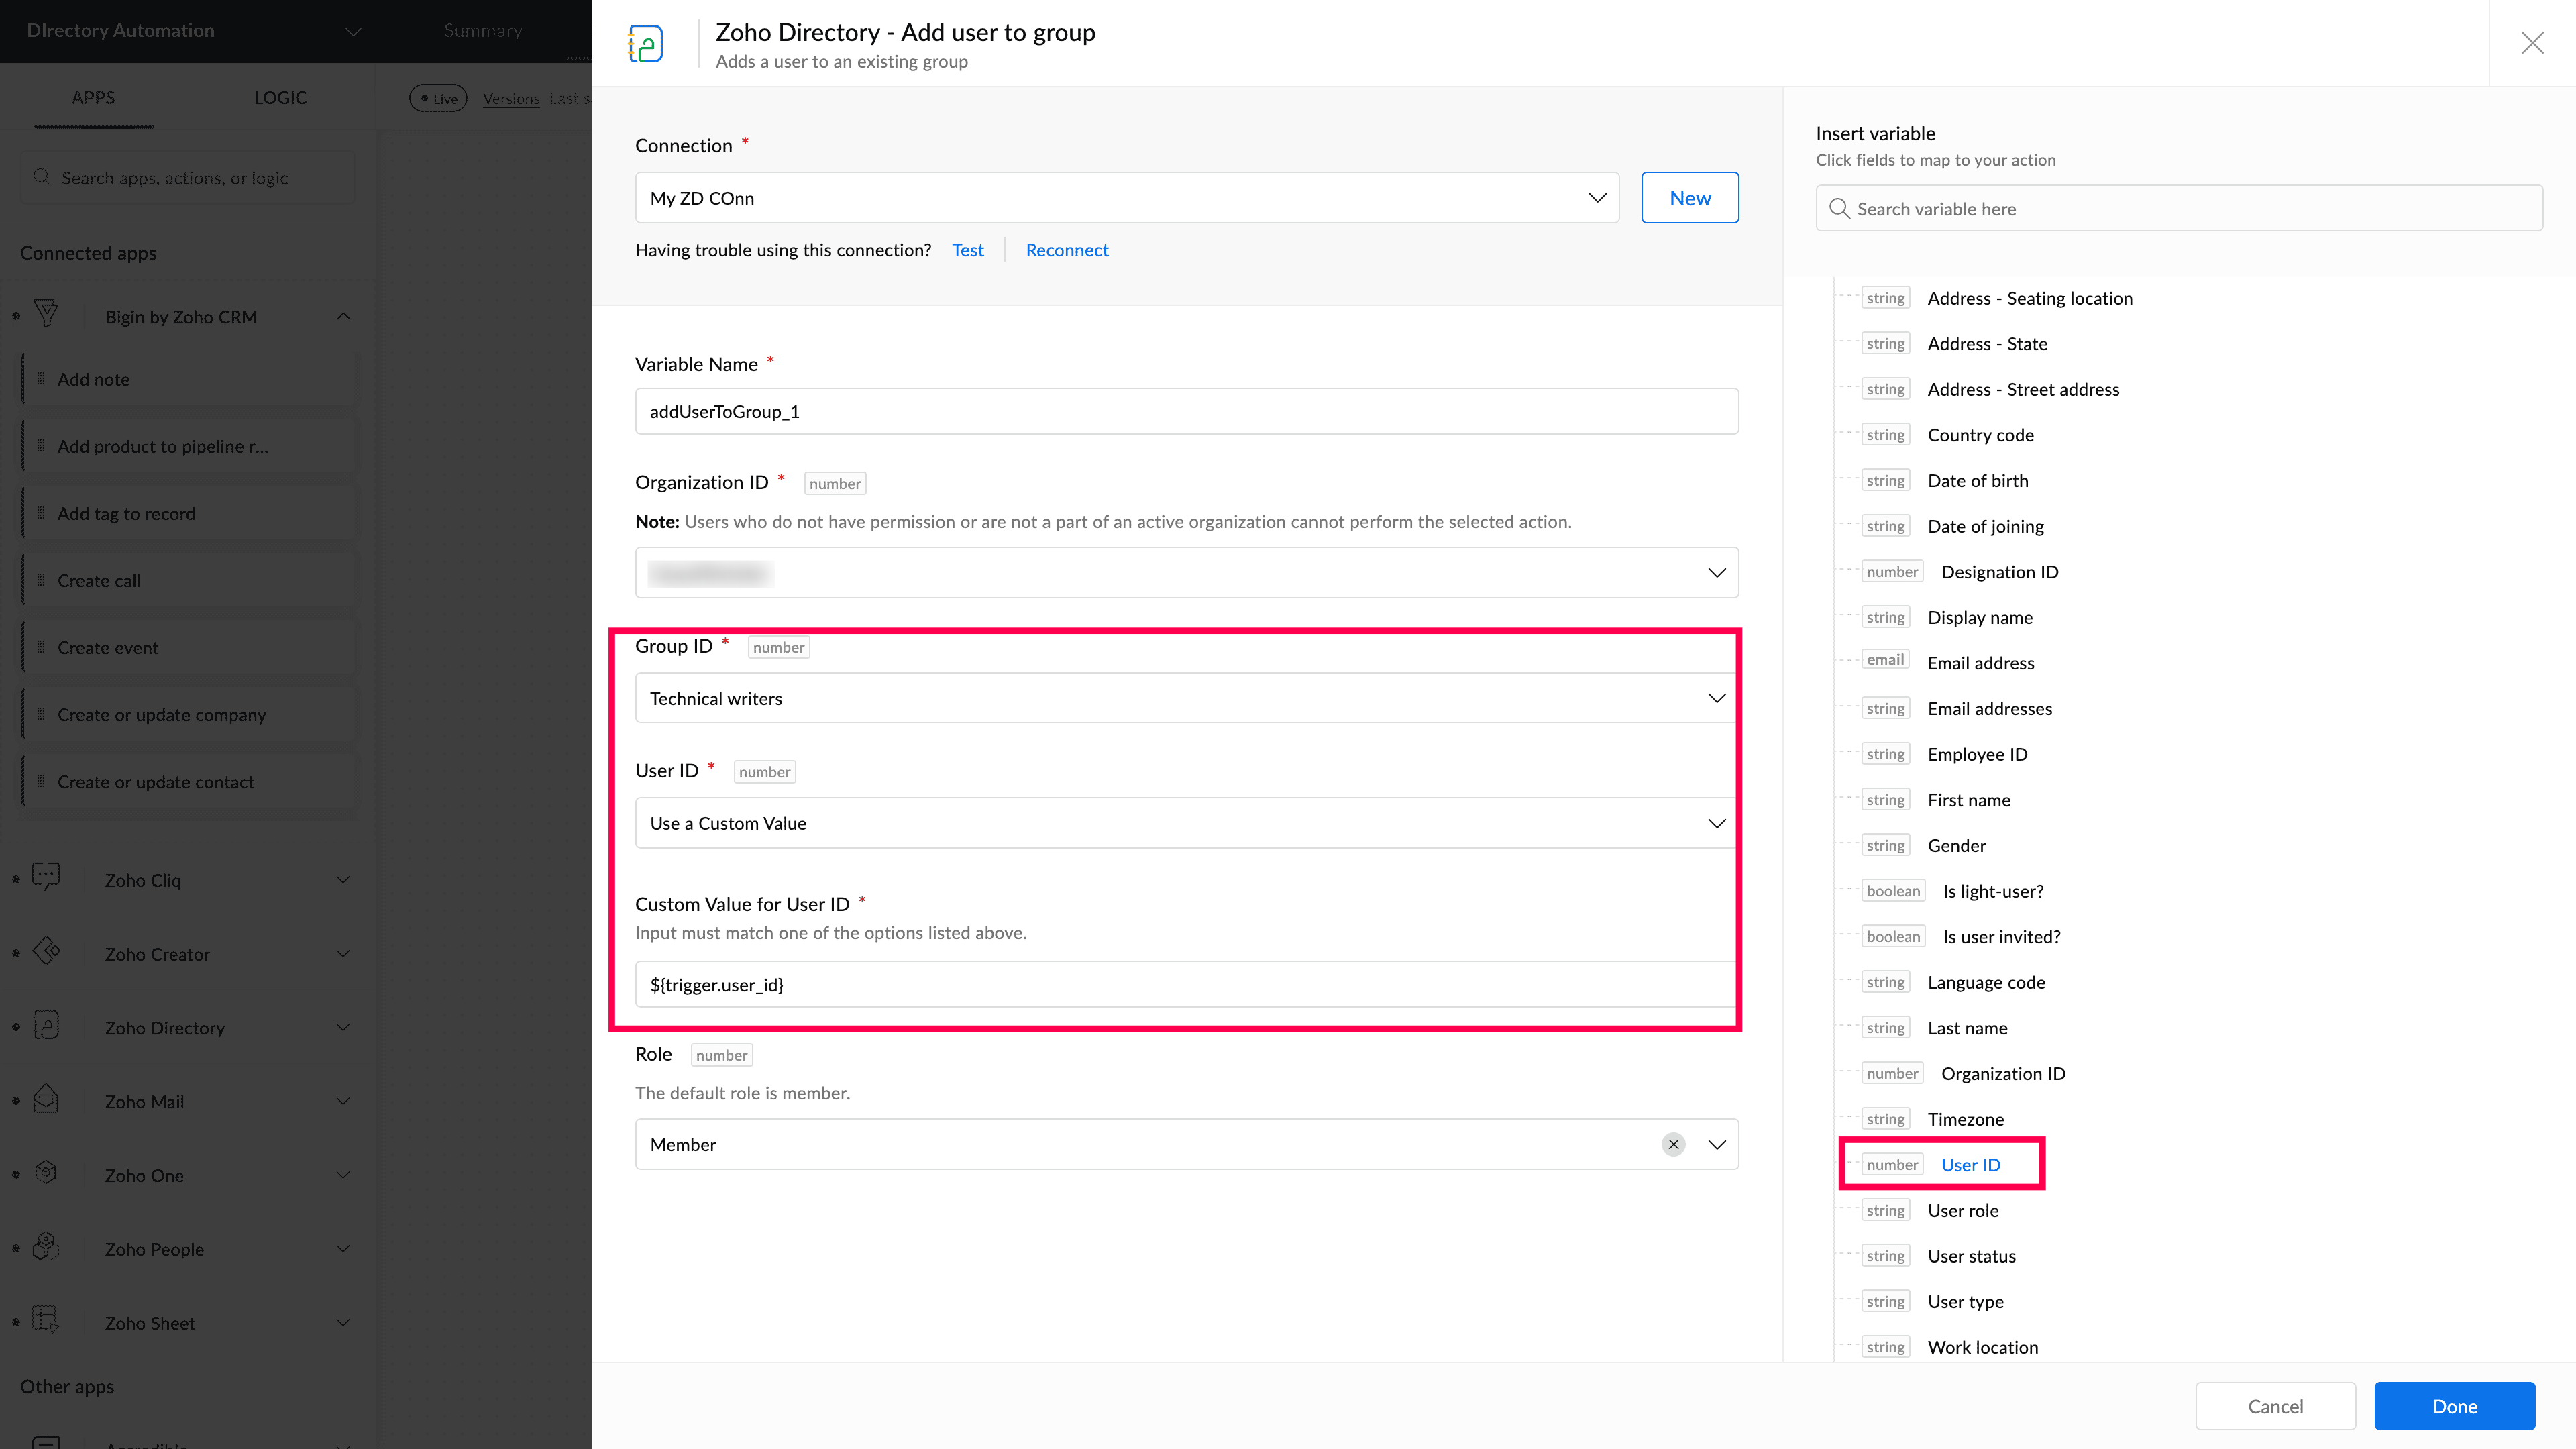Click the Zoho Mail app icon
The image size is (2576, 1449).
[46, 1099]
